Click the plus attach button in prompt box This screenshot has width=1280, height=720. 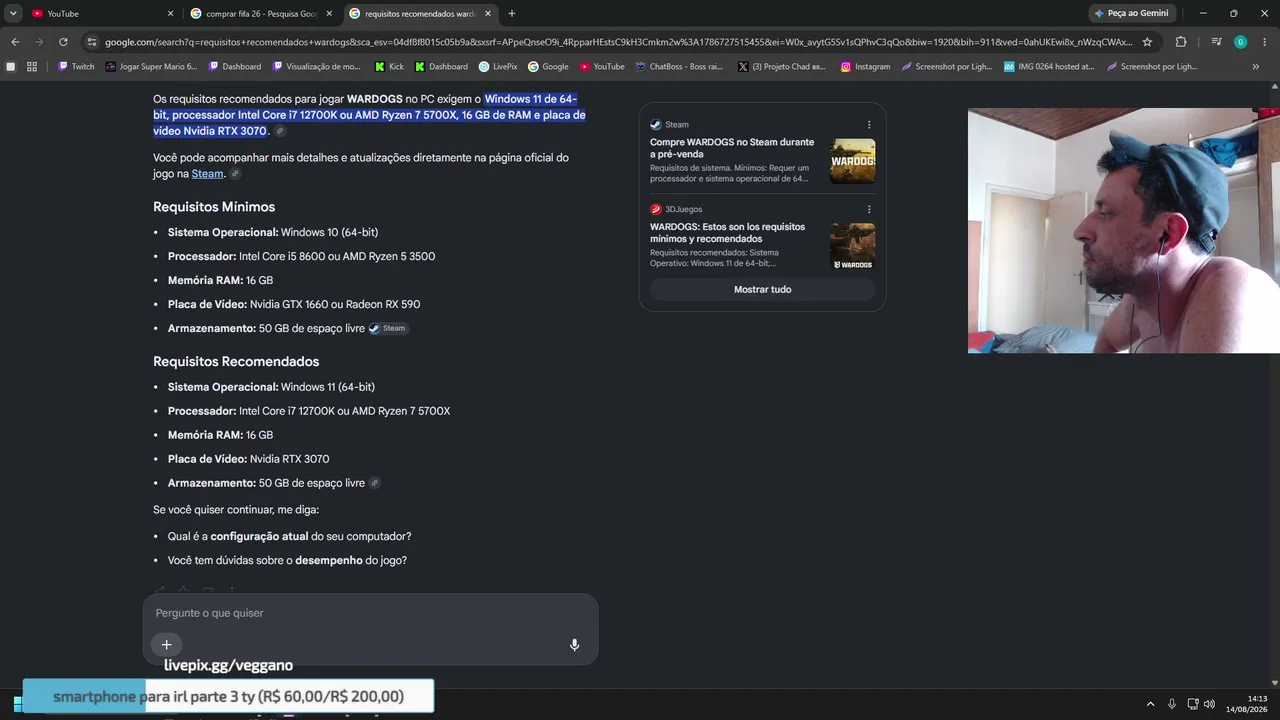tap(166, 645)
